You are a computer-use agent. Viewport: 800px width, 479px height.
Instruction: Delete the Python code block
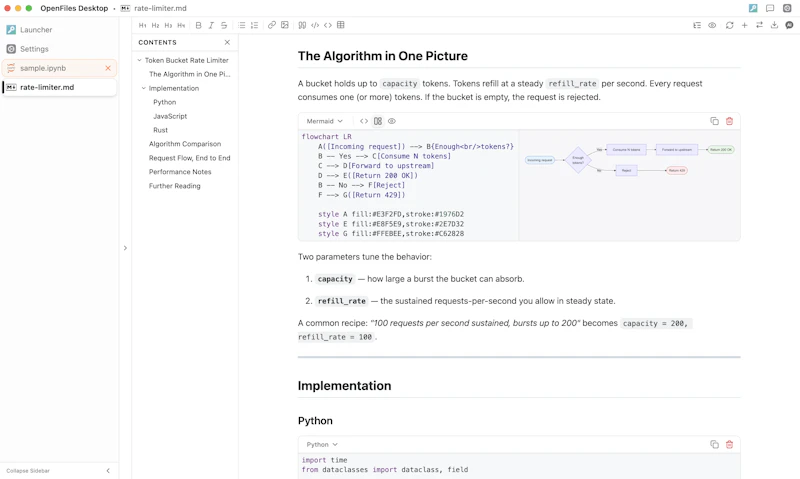(729, 444)
